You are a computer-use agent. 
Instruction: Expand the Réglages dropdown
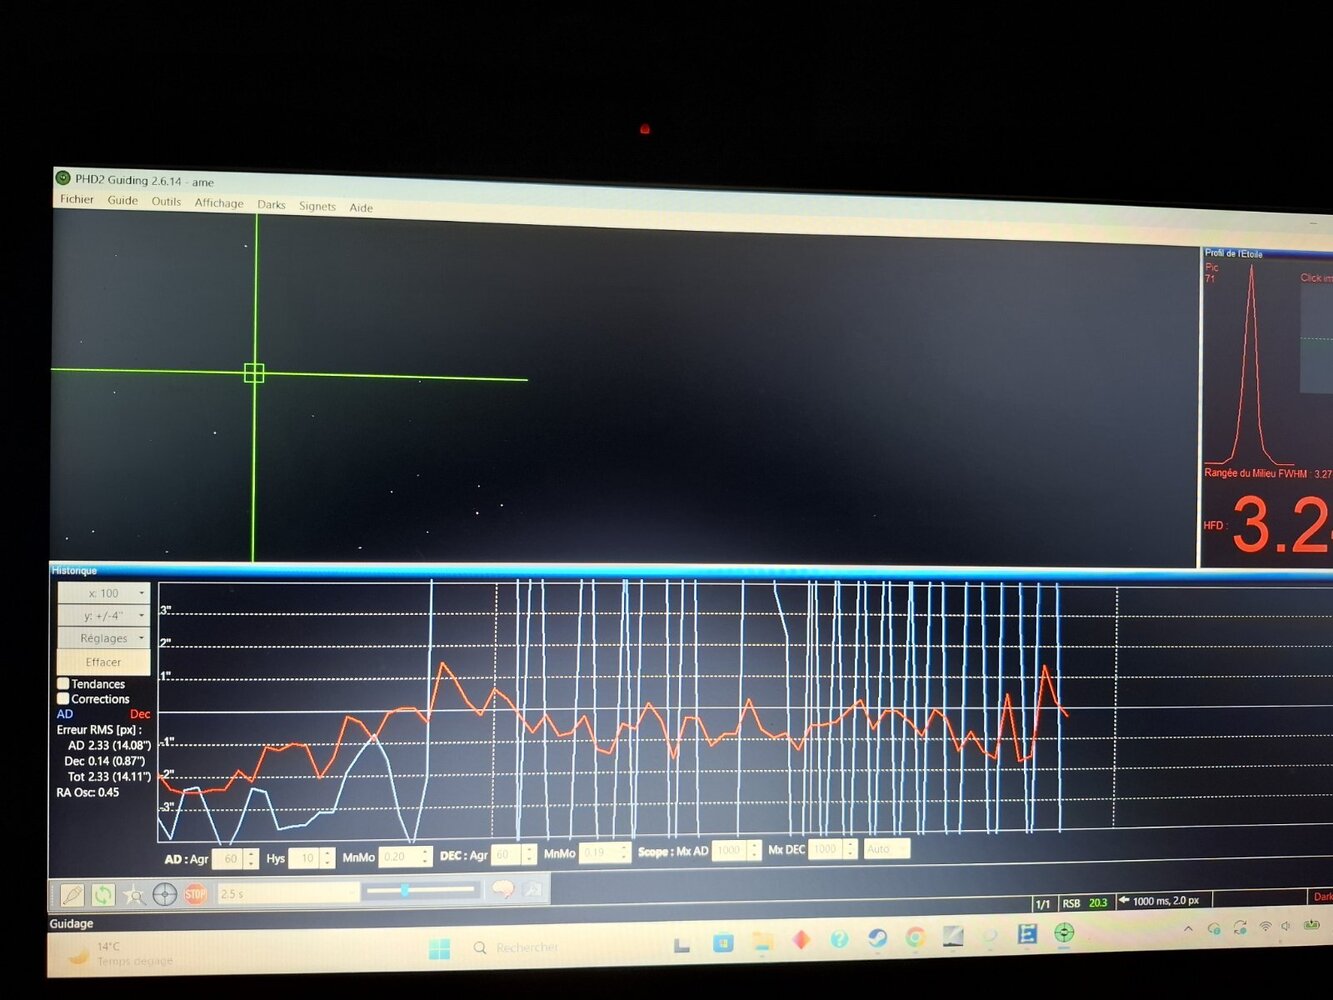point(104,638)
